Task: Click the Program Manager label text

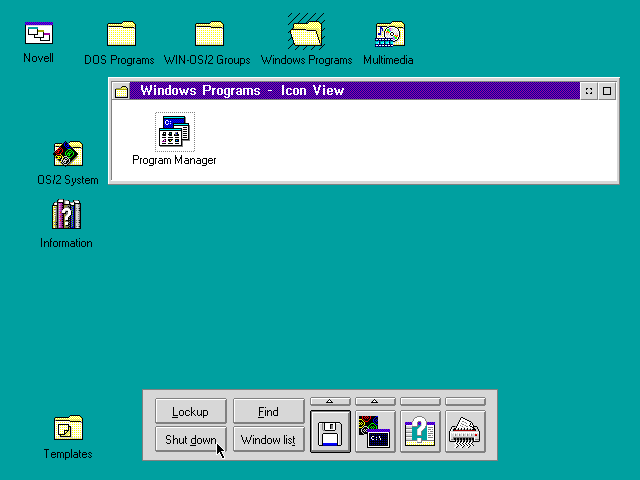Action: pyautogui.click(x=174, y=160)
